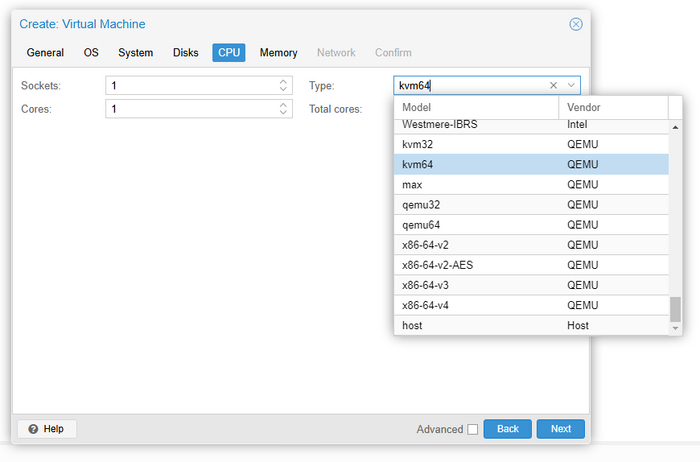Image resolution: width=700 pixels, height=462 pixels.
Task: Open the Sockets spinner control
Action: coord(284,86)
